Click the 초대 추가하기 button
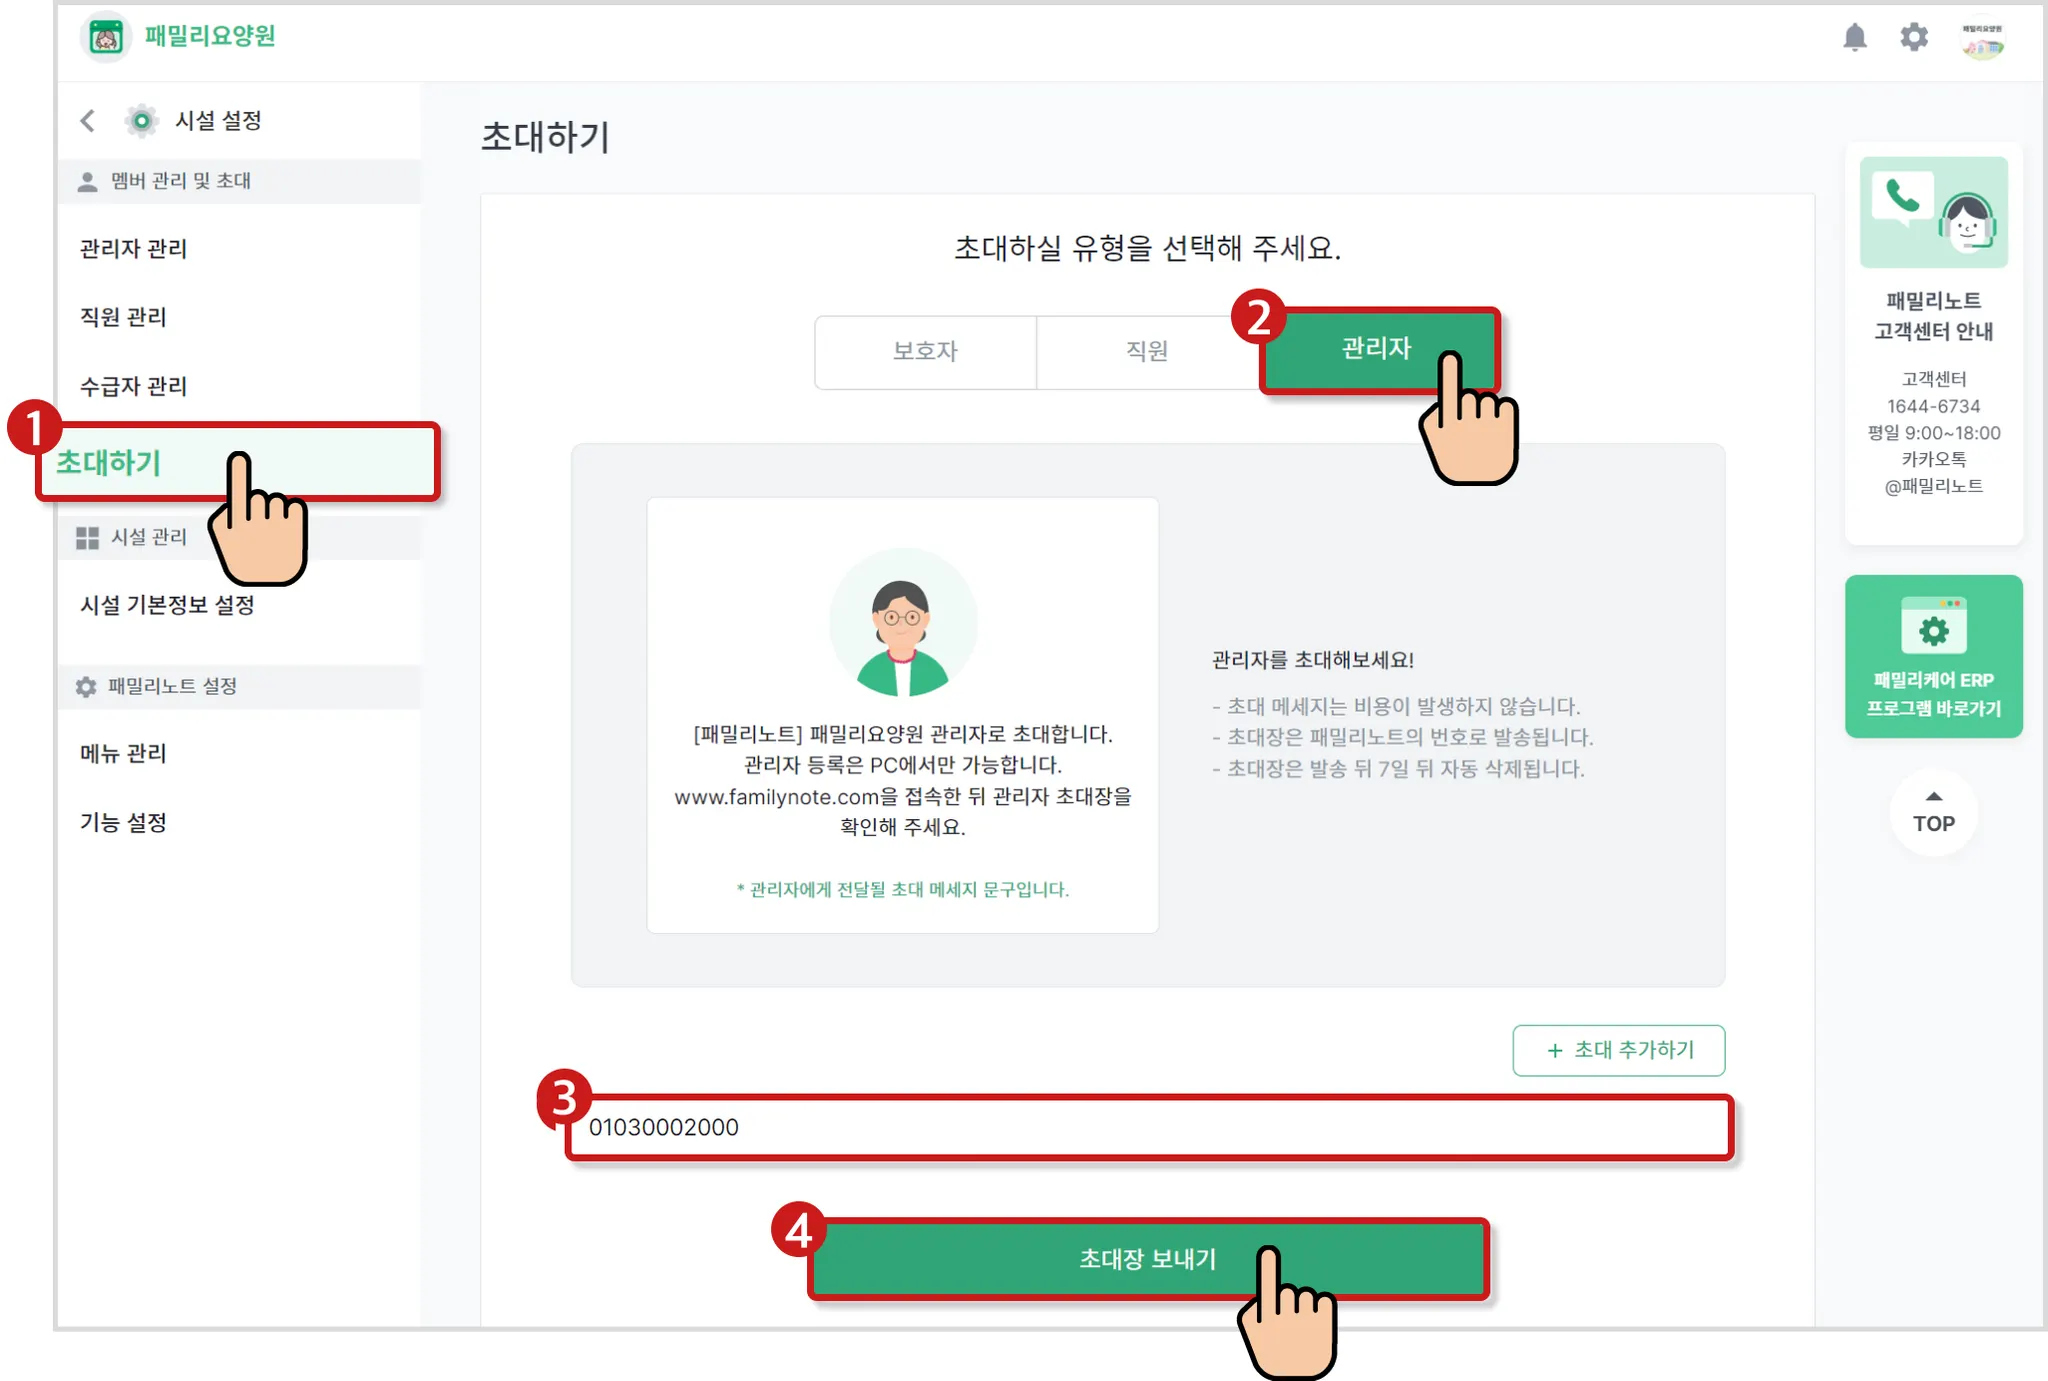Viewport: 2048px width, 1381px height. pyautogui.click(x=1618, y=1050)
